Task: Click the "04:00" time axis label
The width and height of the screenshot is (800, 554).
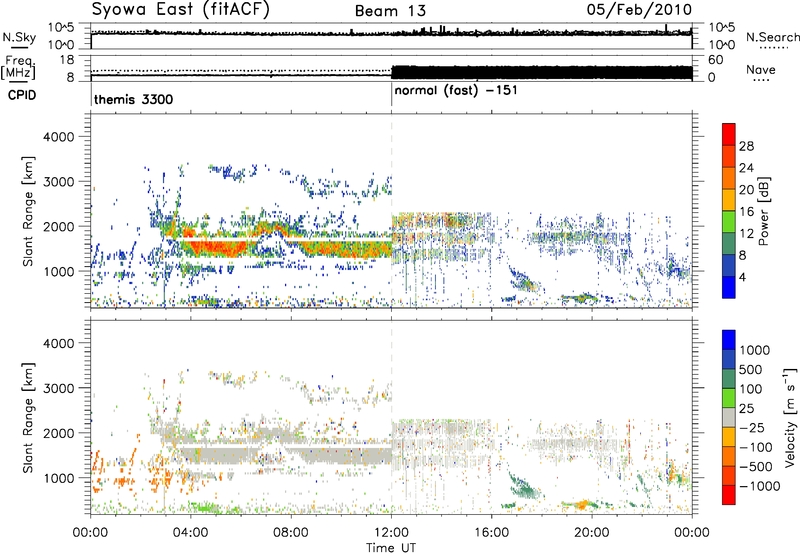Action: [191, 533]
